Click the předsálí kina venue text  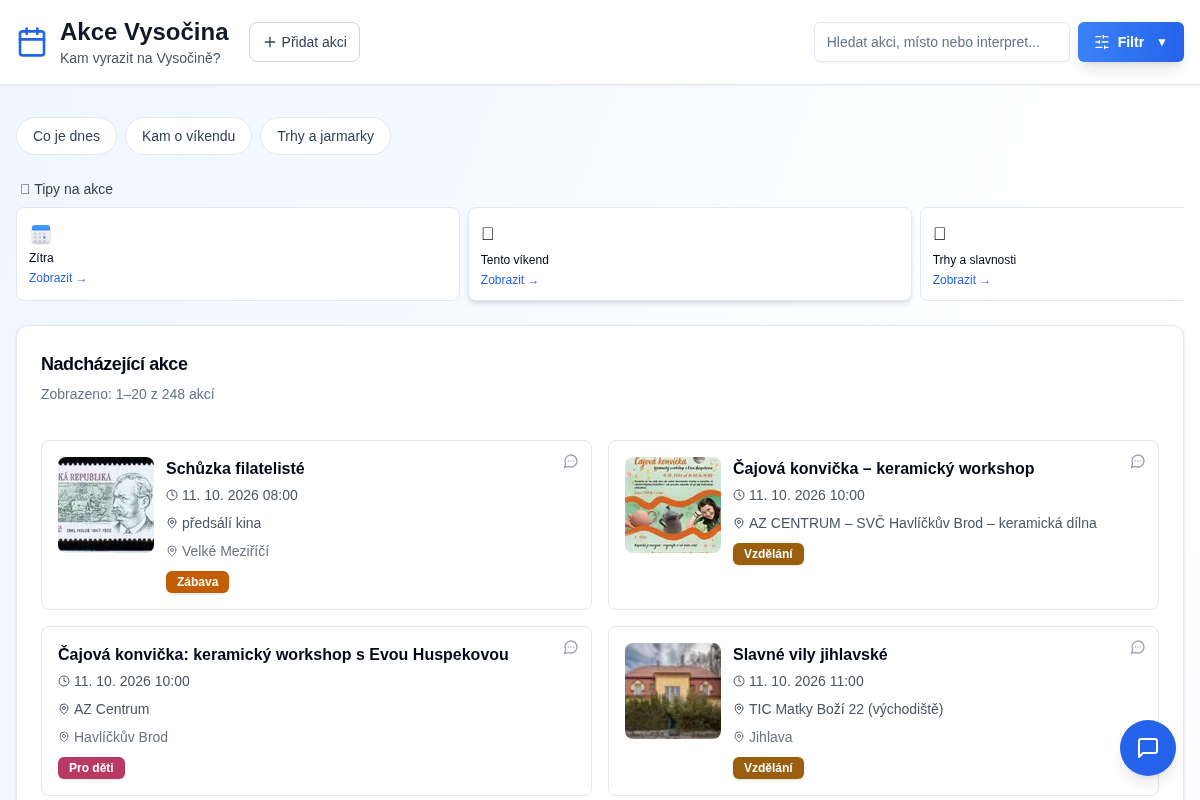(x=221, y=523)
